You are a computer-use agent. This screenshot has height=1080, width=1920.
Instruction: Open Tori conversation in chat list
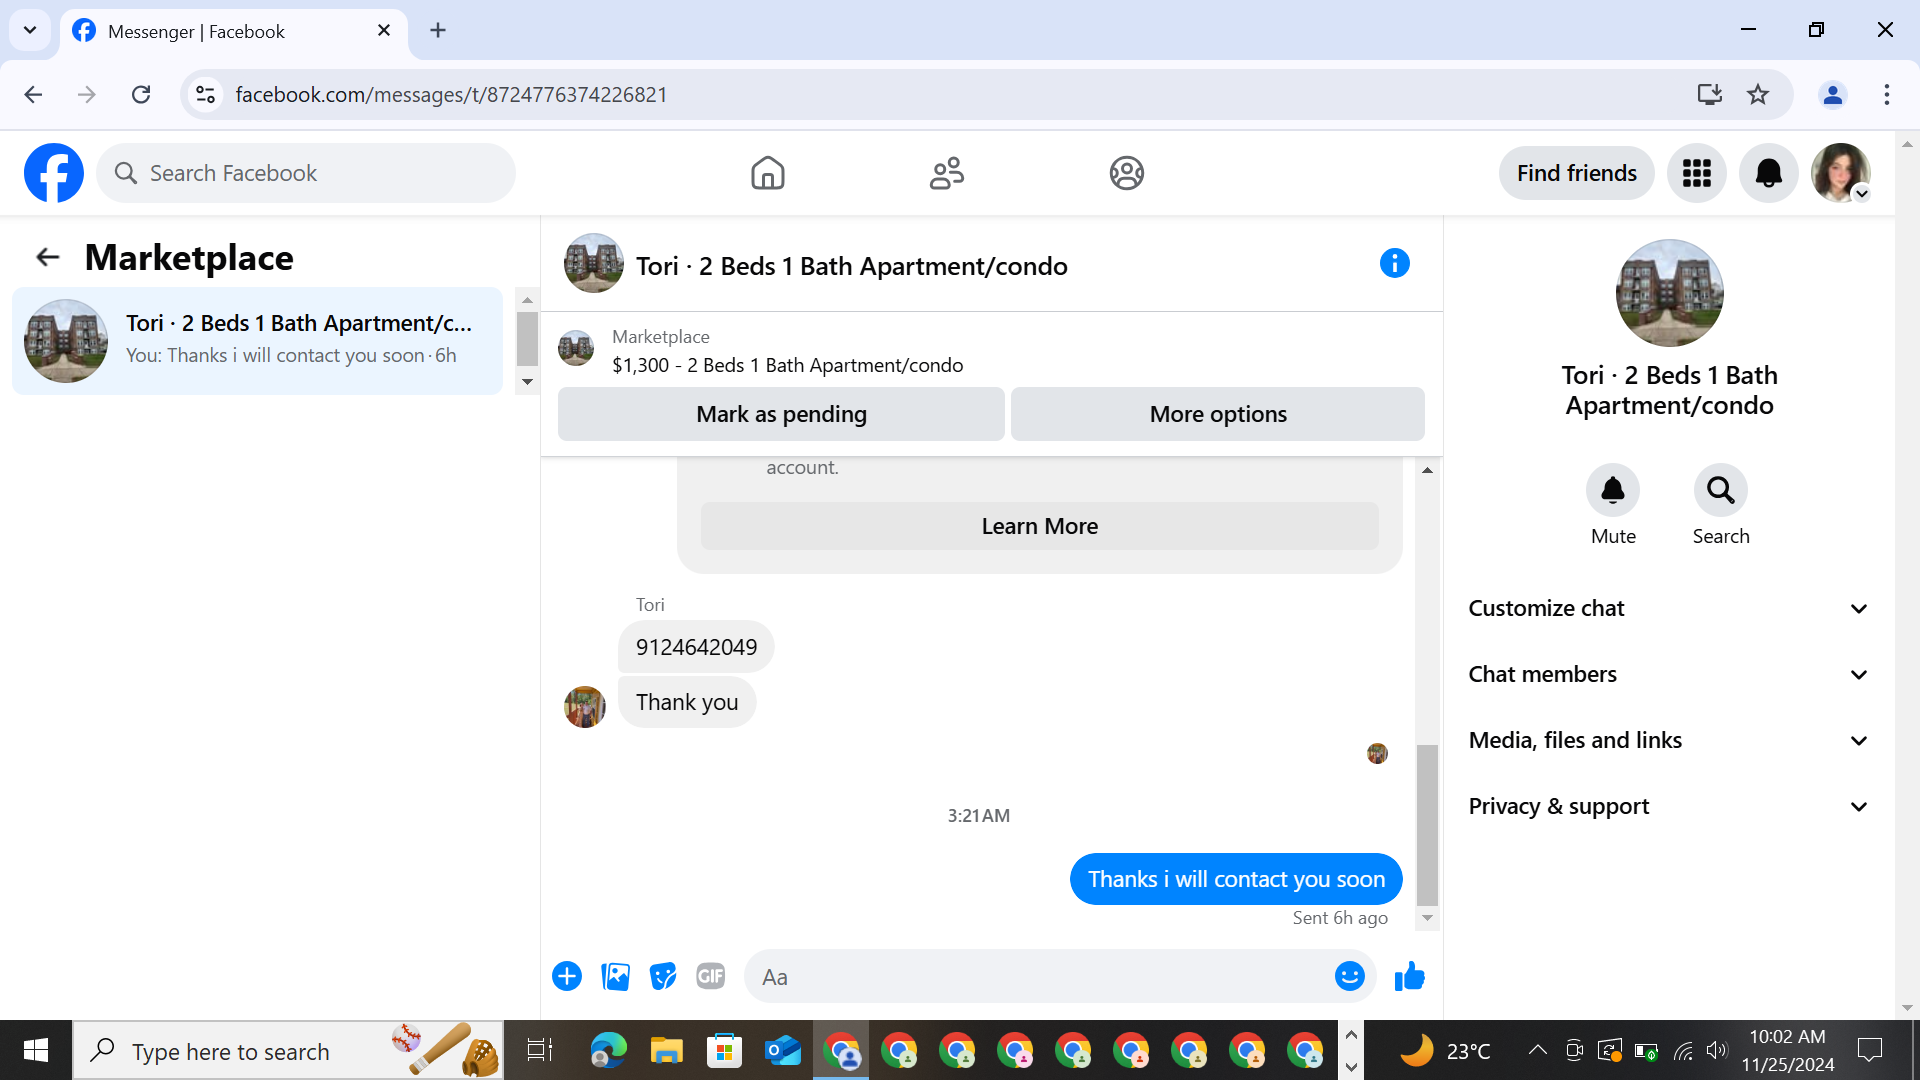pos(257,340)
